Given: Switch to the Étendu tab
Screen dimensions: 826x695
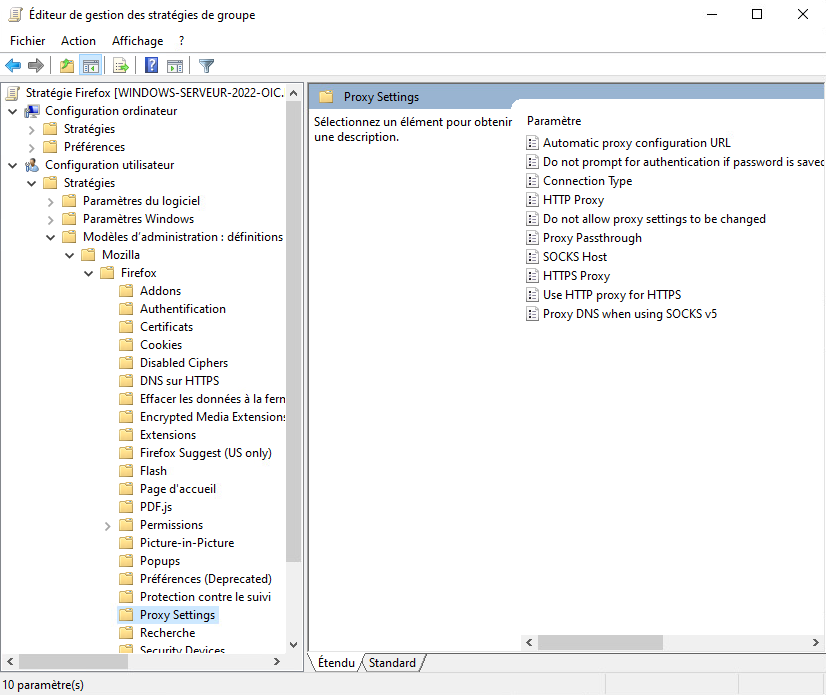Looking at the screenshot, I should point(336,662).
